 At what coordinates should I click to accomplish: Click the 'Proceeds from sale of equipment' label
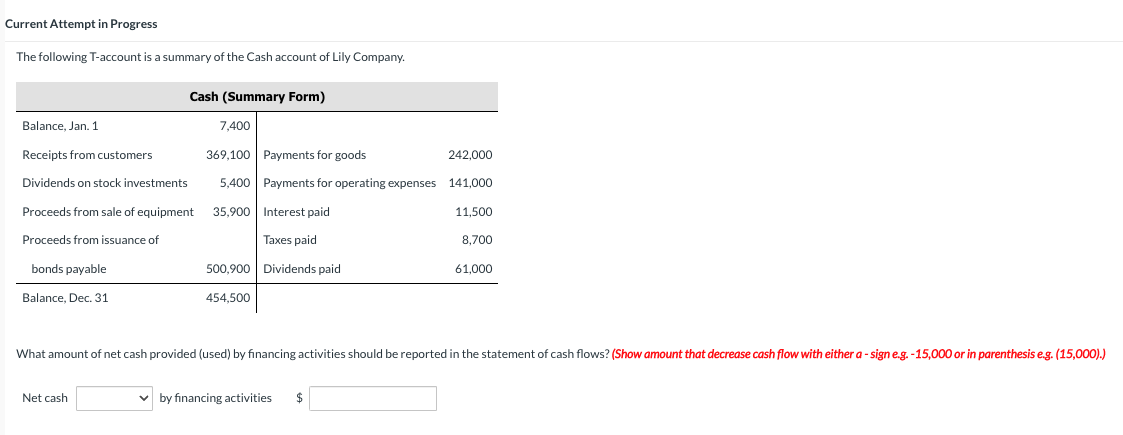coord(108,212)
